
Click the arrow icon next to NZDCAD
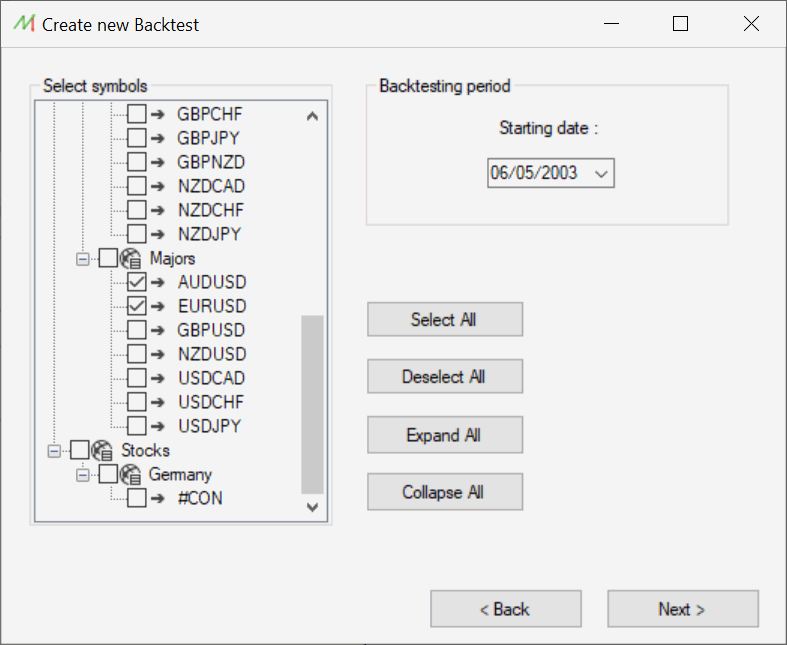pos(158,186)
